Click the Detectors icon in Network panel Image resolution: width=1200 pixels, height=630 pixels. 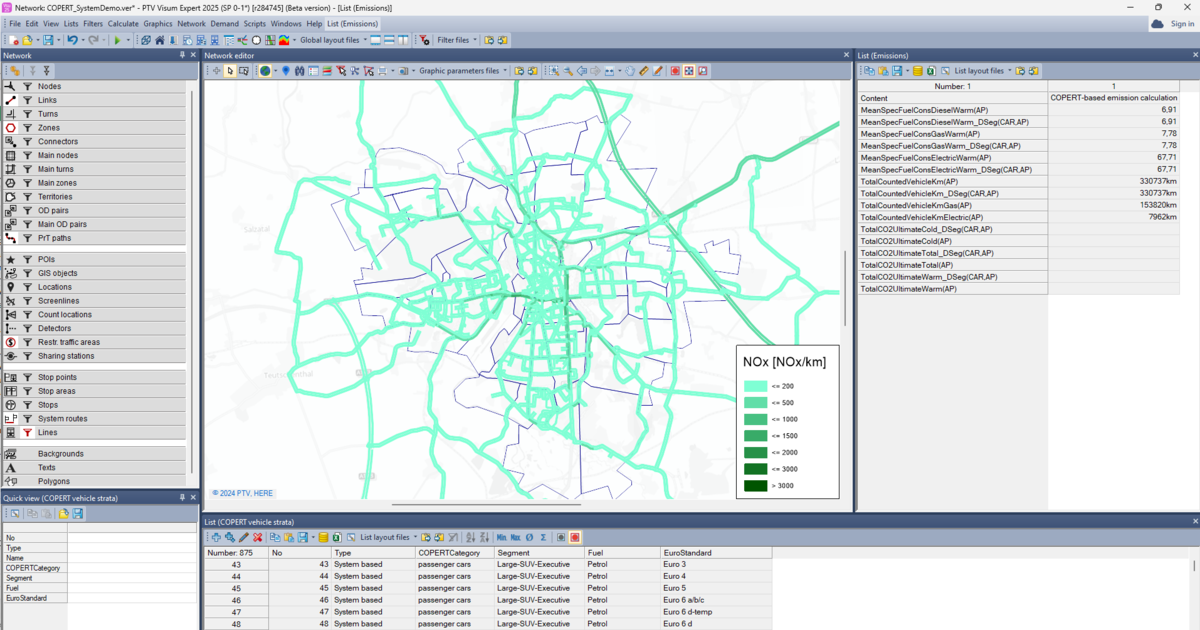point(11,328)
